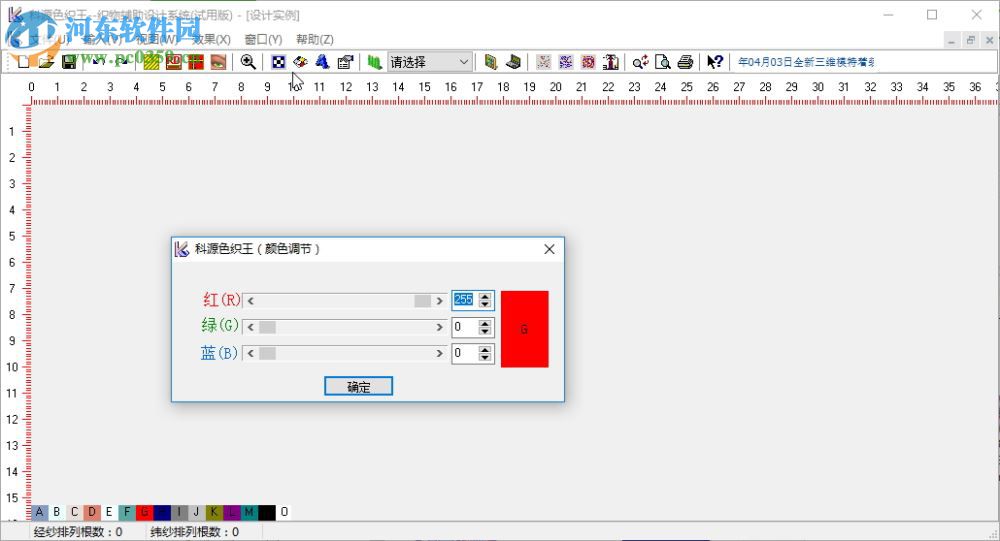This screenshot has width=1000, height=541.
Task: Click the purple speckled texture effect icon
Action: (566, 62)
